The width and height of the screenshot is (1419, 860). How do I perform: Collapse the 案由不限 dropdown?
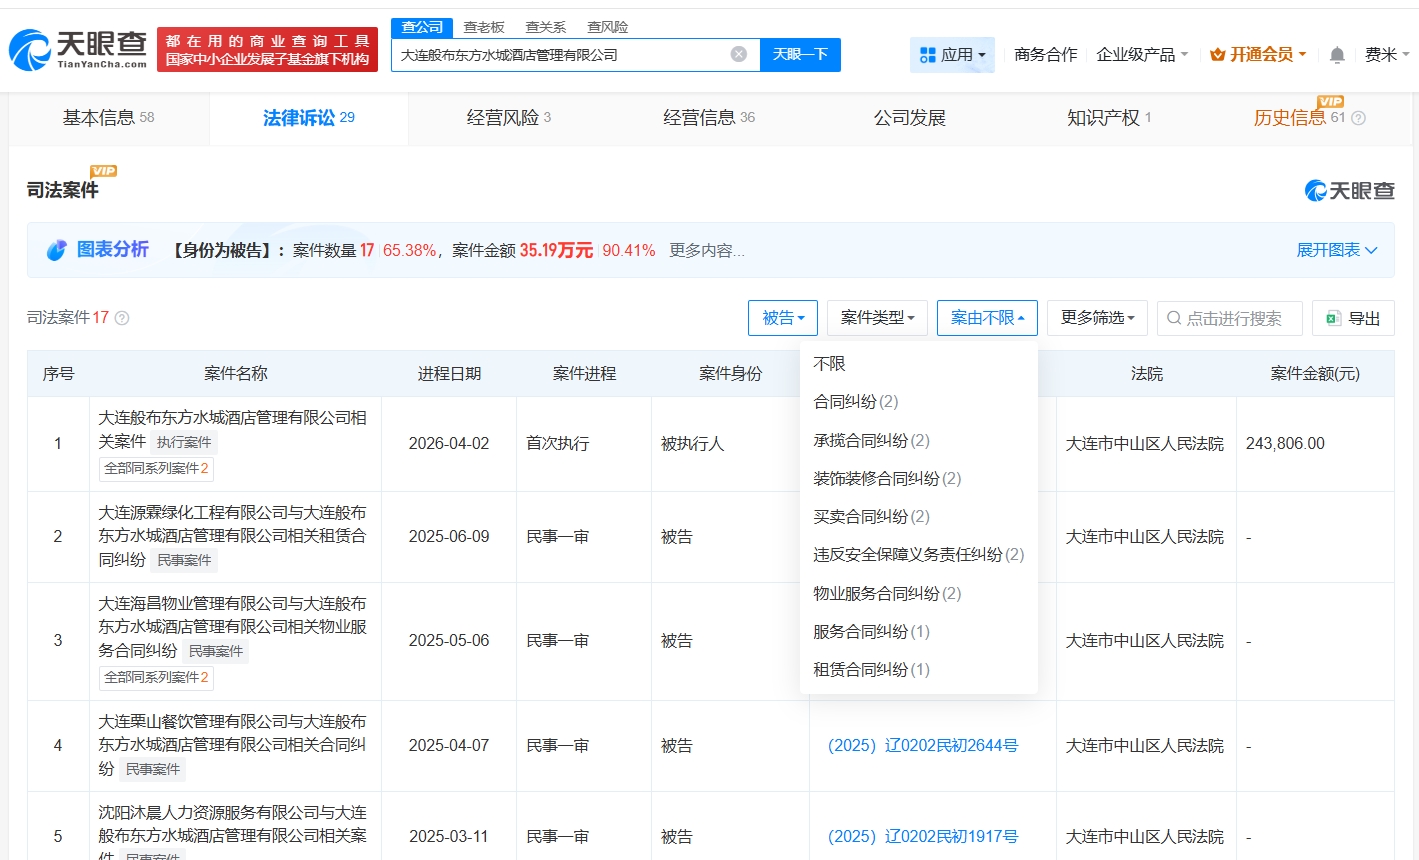pyautogui.click(x=987, y=318)
